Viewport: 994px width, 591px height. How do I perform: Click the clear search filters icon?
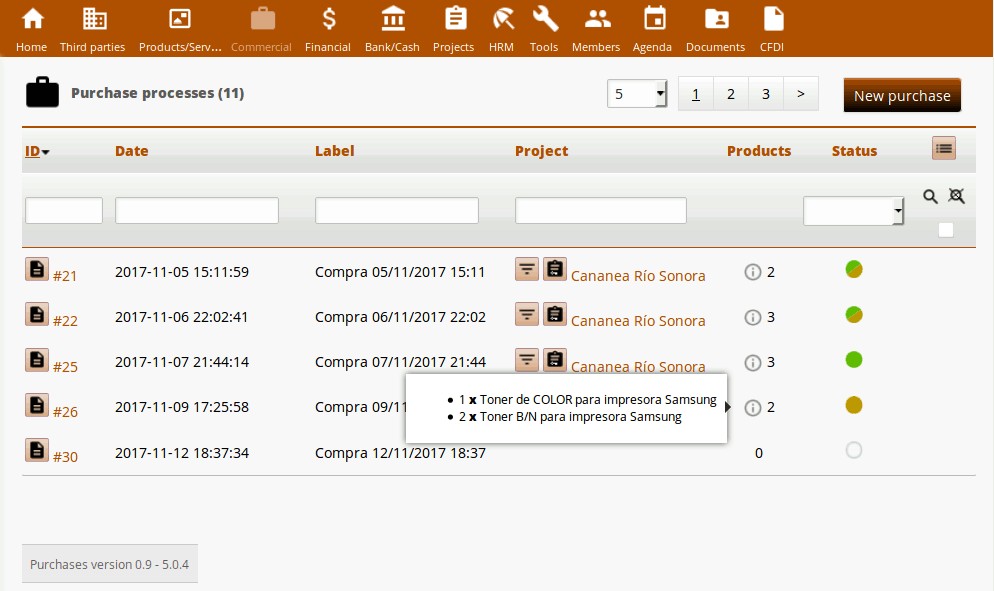click(x=956, y=197)
